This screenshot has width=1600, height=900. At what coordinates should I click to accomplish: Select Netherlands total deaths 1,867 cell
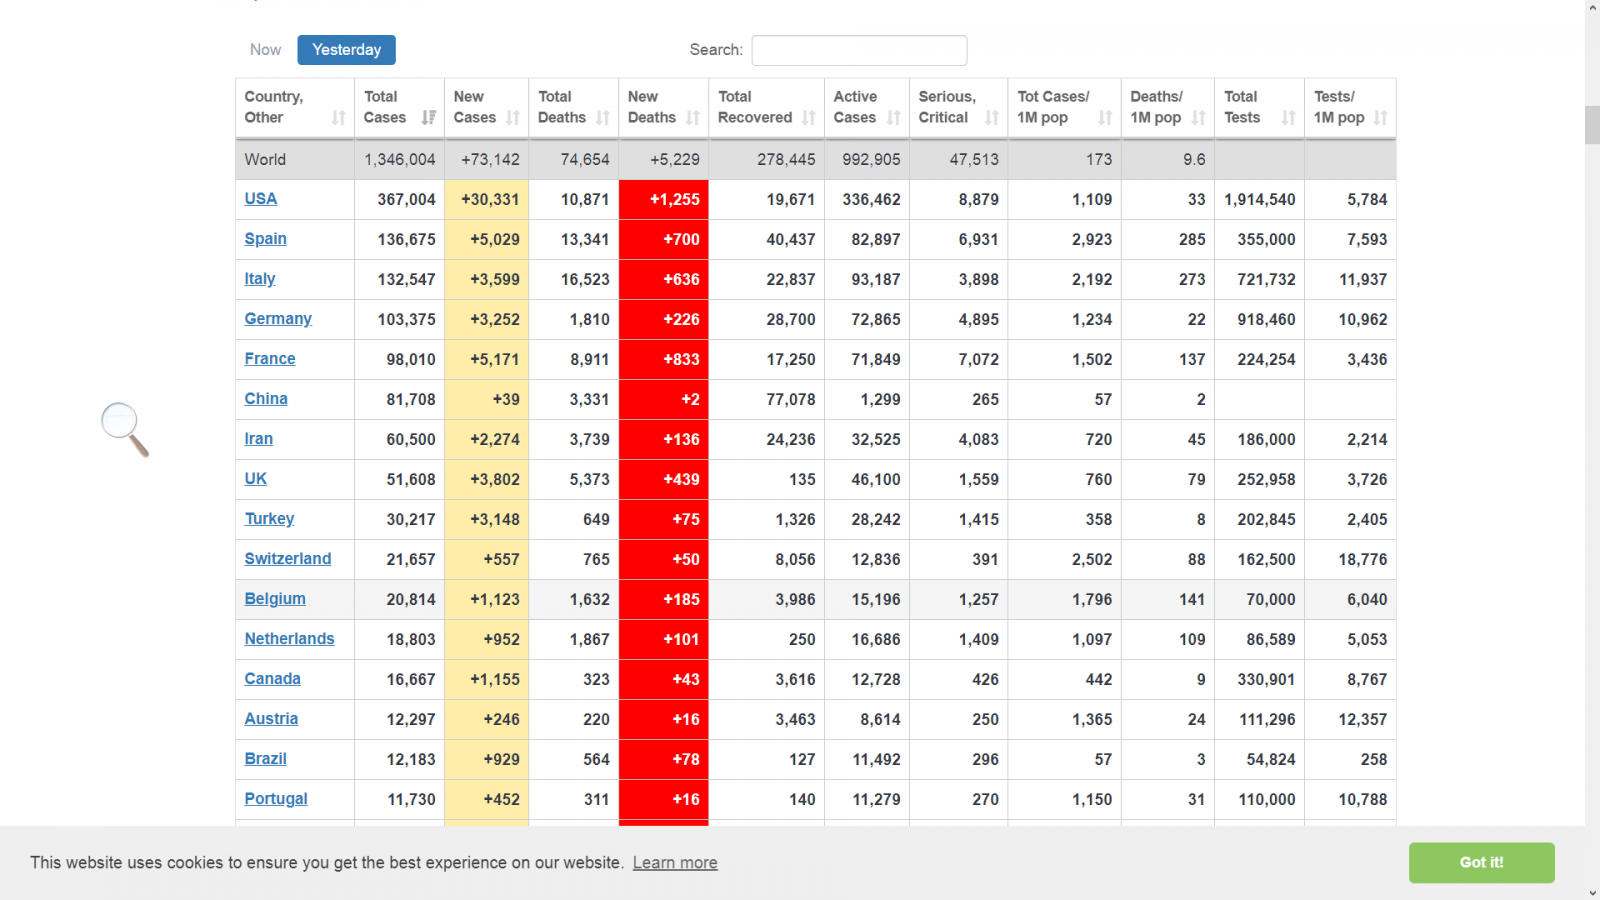574,640
